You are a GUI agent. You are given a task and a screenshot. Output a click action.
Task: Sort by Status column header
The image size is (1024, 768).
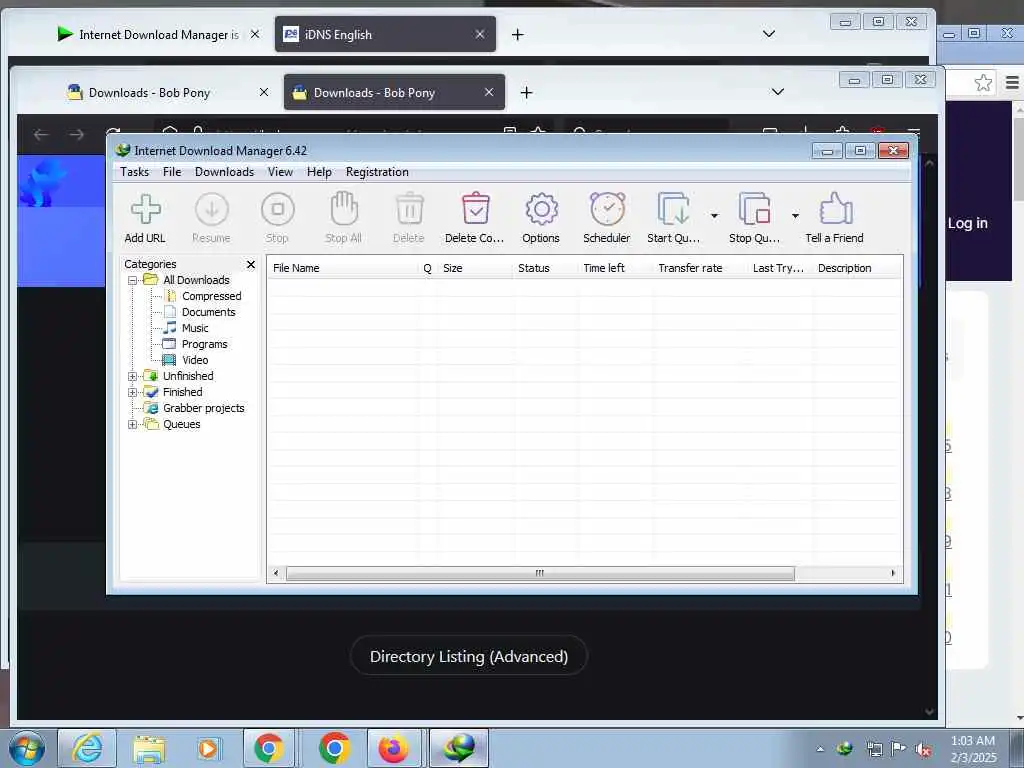(546, 268)
